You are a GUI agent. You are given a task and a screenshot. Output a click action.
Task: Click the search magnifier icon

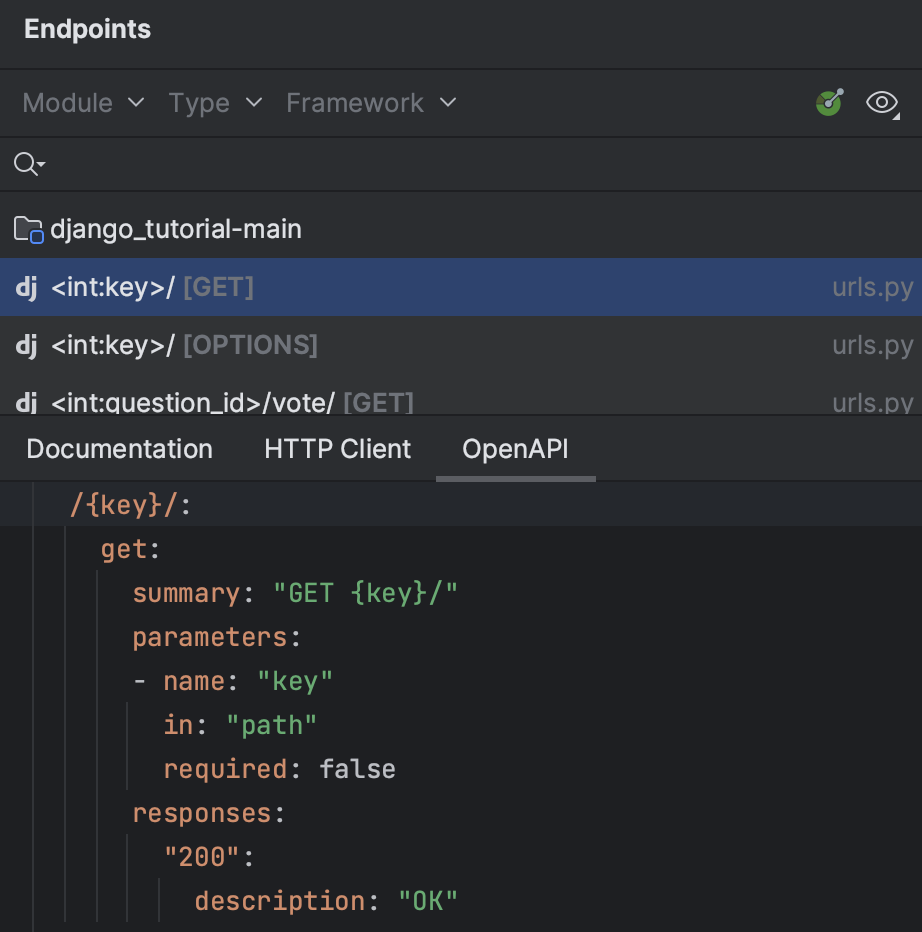click(29, 163)
